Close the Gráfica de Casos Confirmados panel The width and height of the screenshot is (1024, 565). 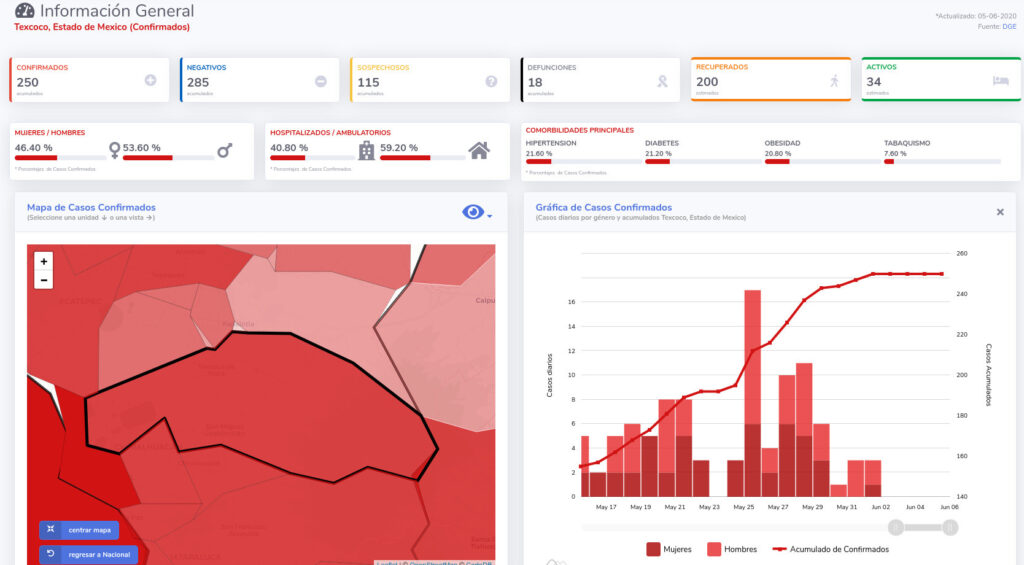pos(1000,212)
